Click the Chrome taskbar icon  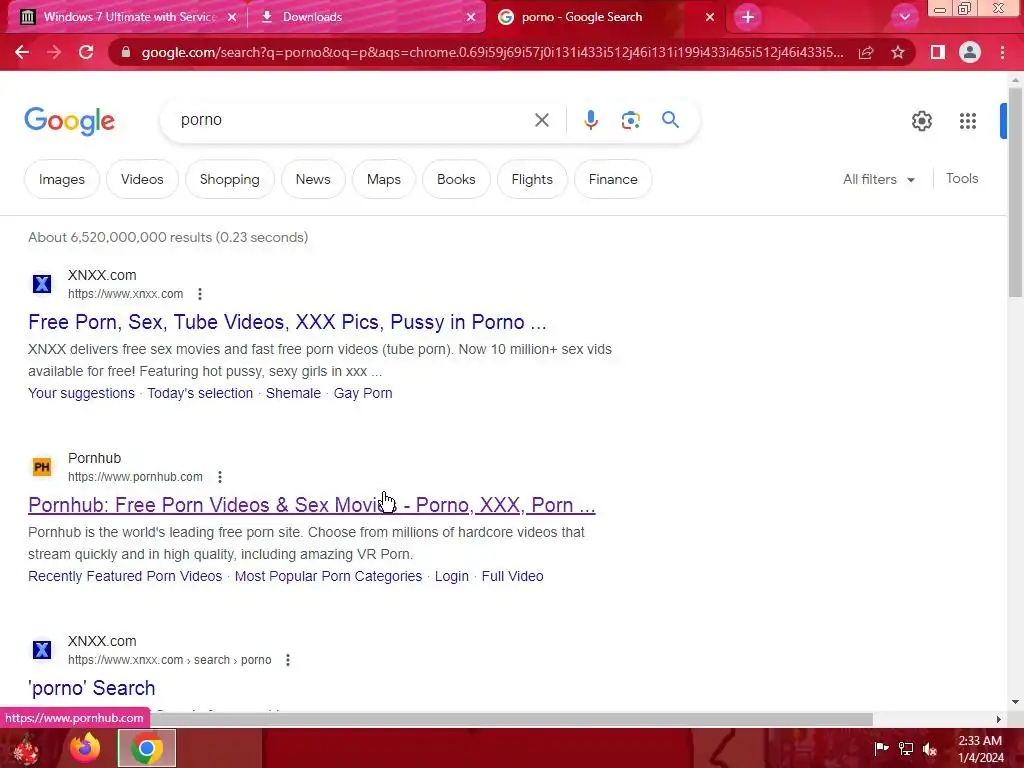pos(146,748)
